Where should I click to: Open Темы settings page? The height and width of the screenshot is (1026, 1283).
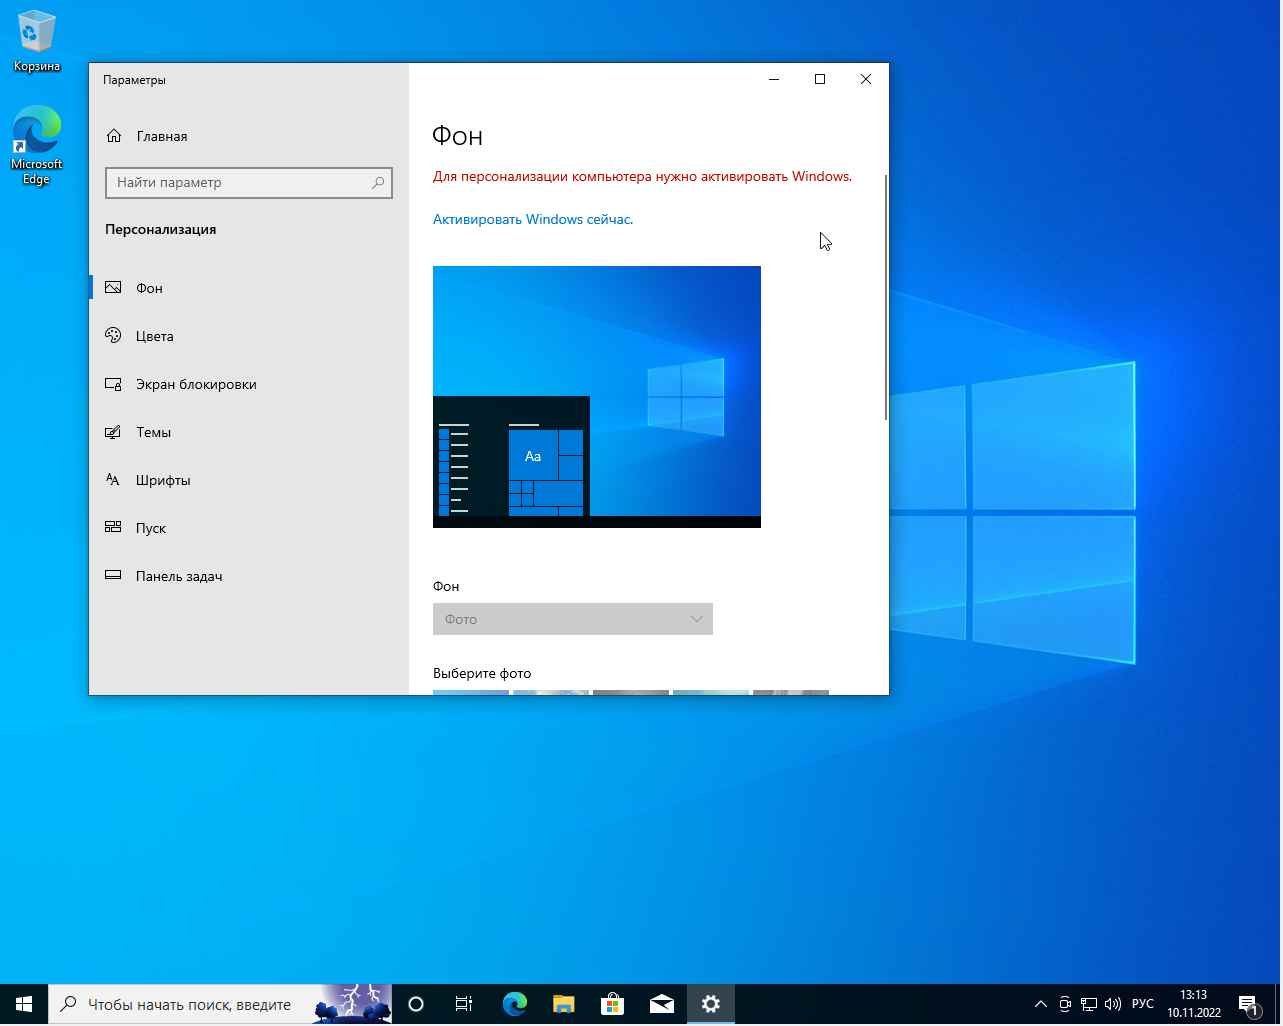[x=248, y=432]
